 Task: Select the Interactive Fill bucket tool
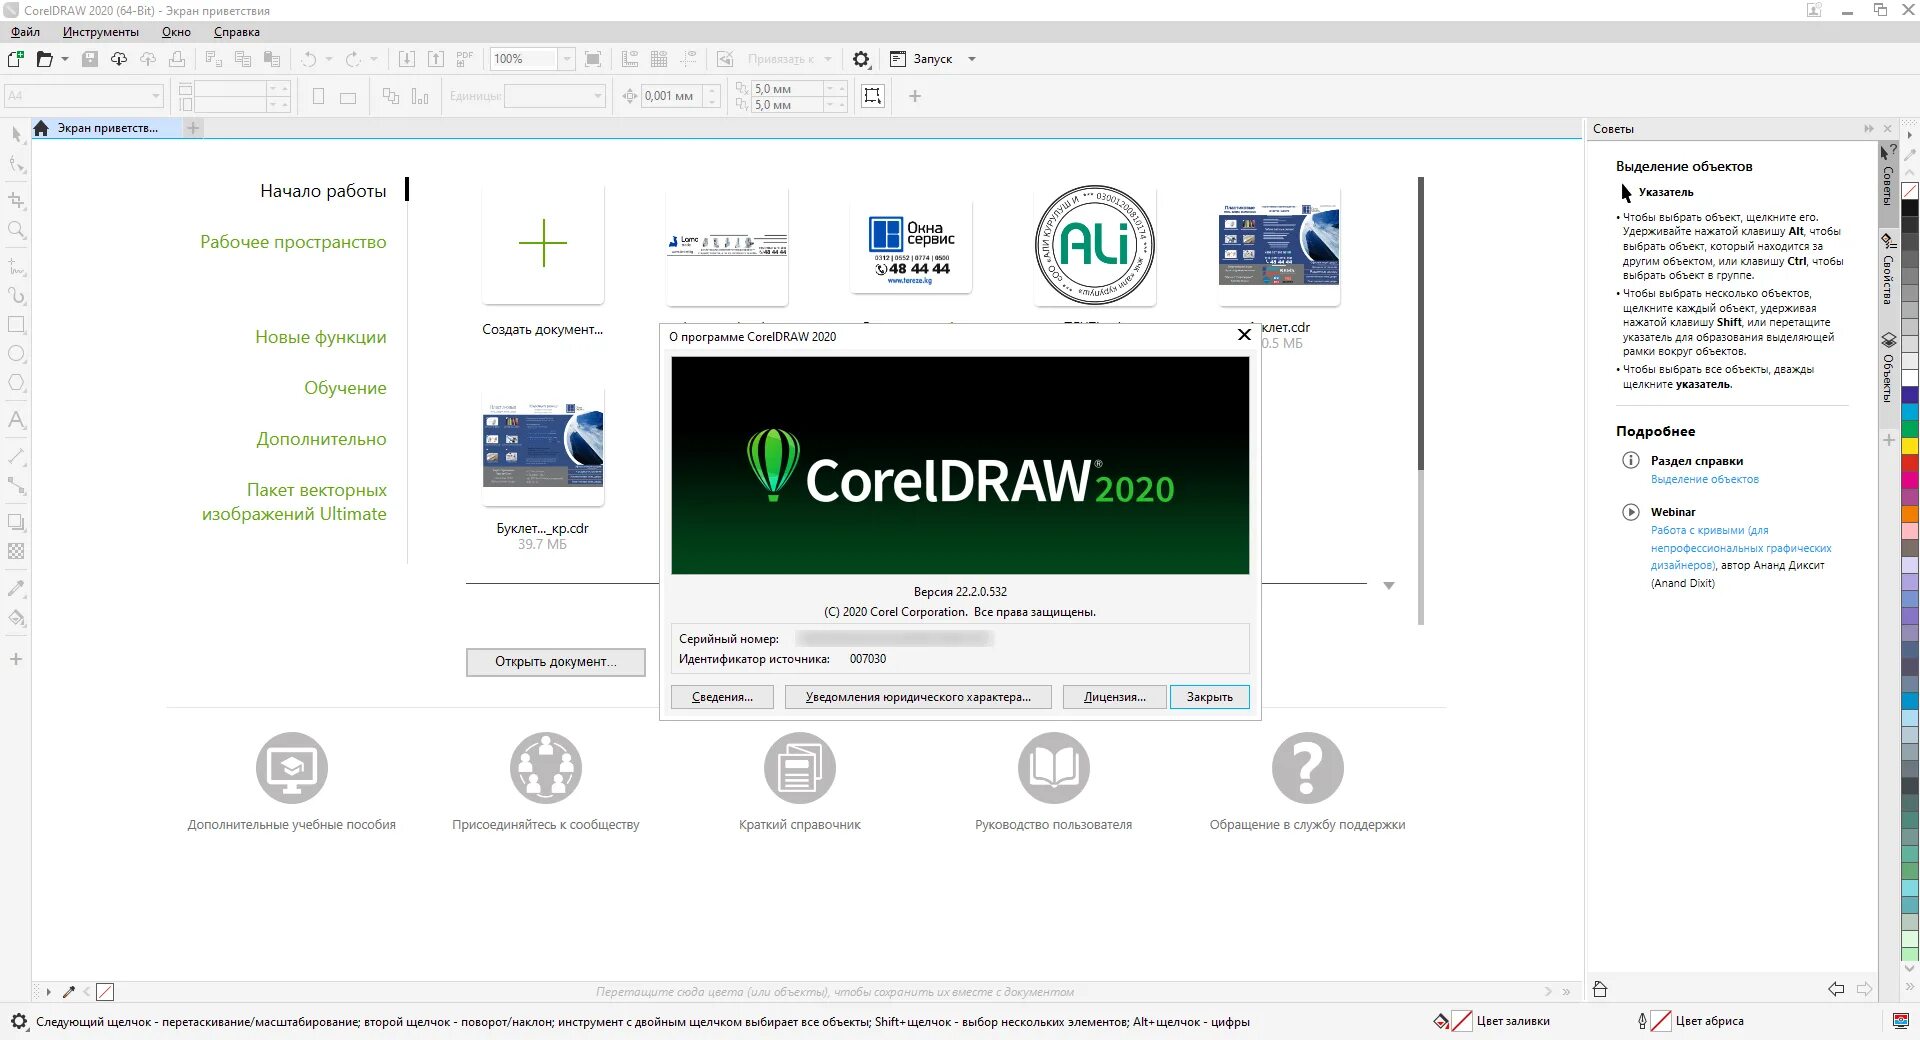click(16, 617)
